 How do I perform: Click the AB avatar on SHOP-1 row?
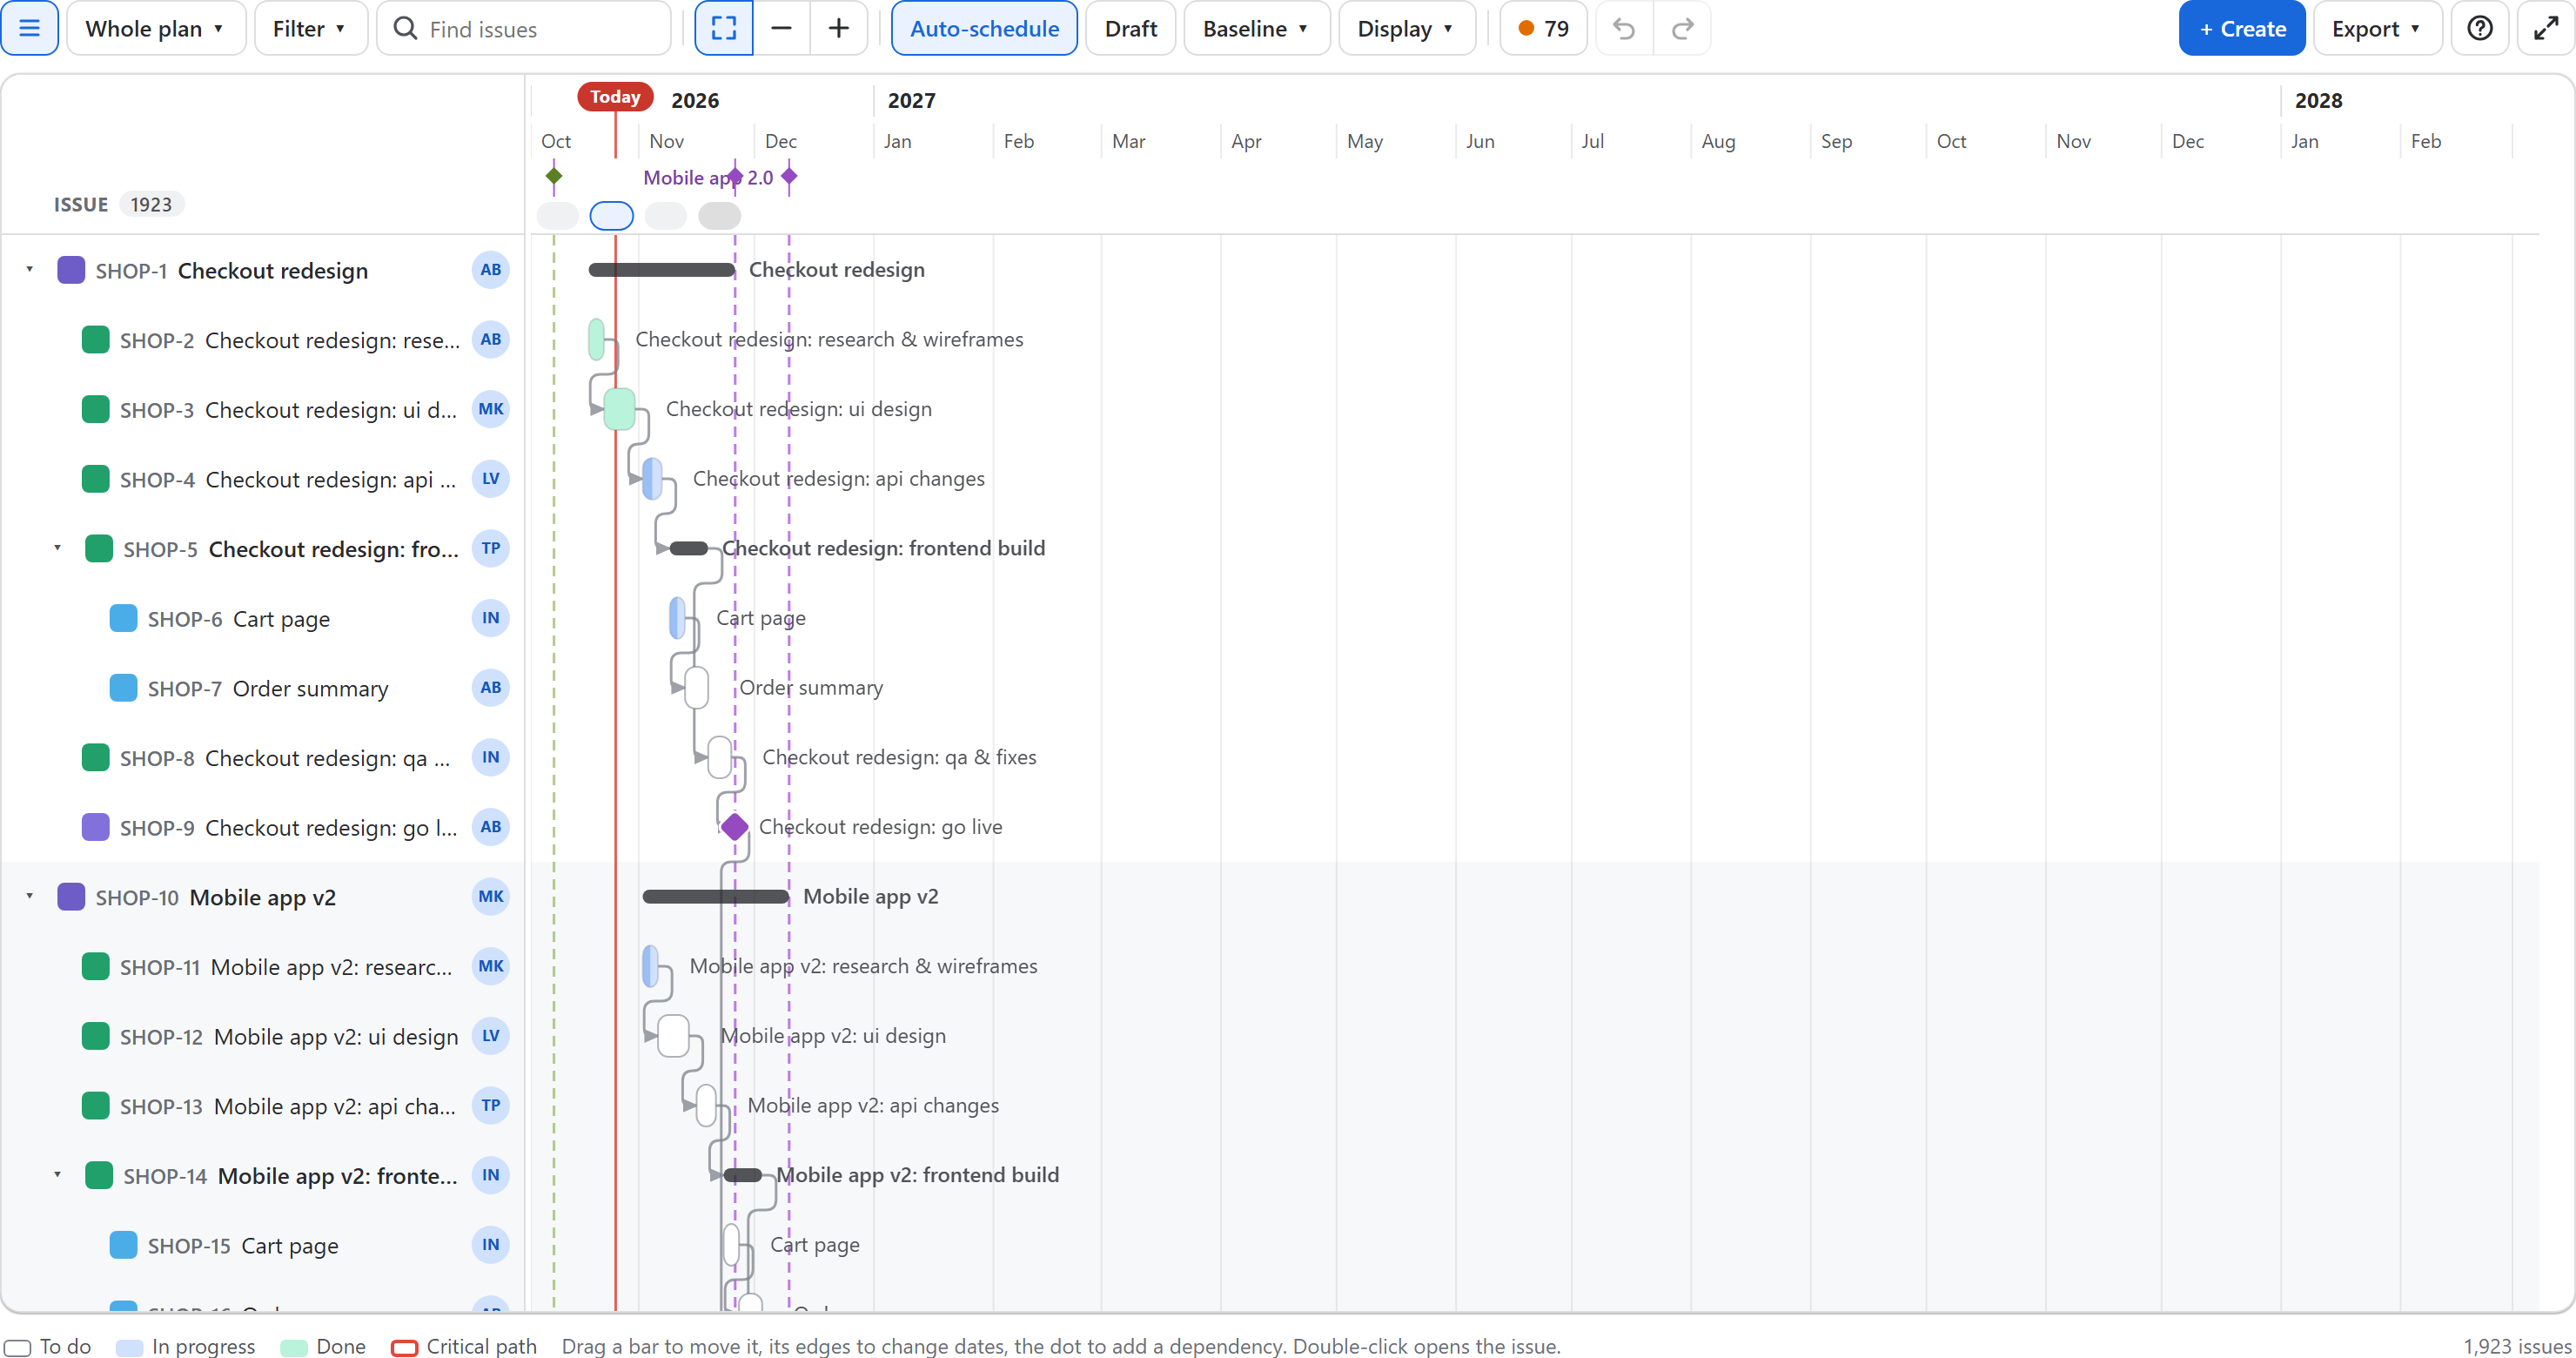(x=490, y=270)
